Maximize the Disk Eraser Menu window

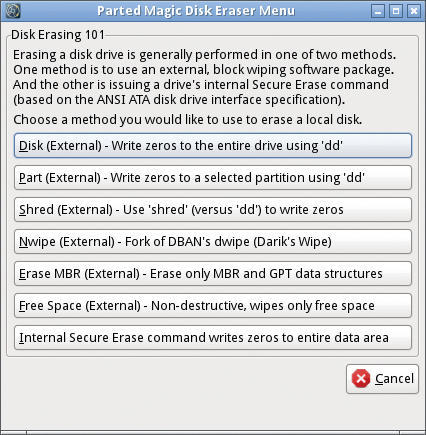click(x=396, y=11)
